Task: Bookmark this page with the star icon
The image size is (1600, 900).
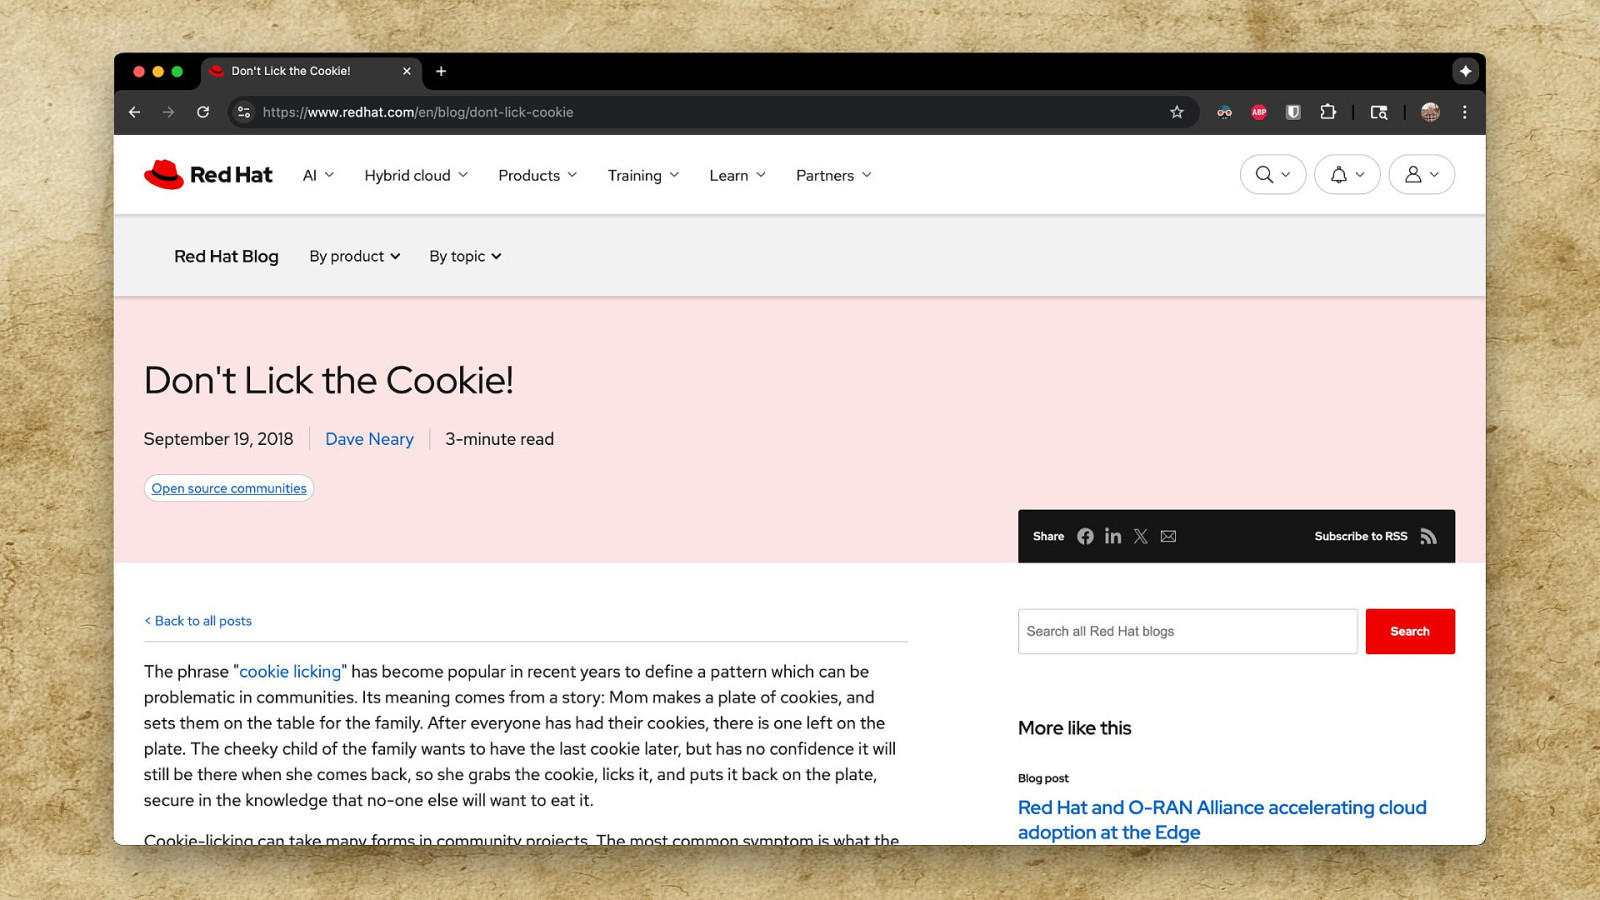Action: pos(1177,112)
